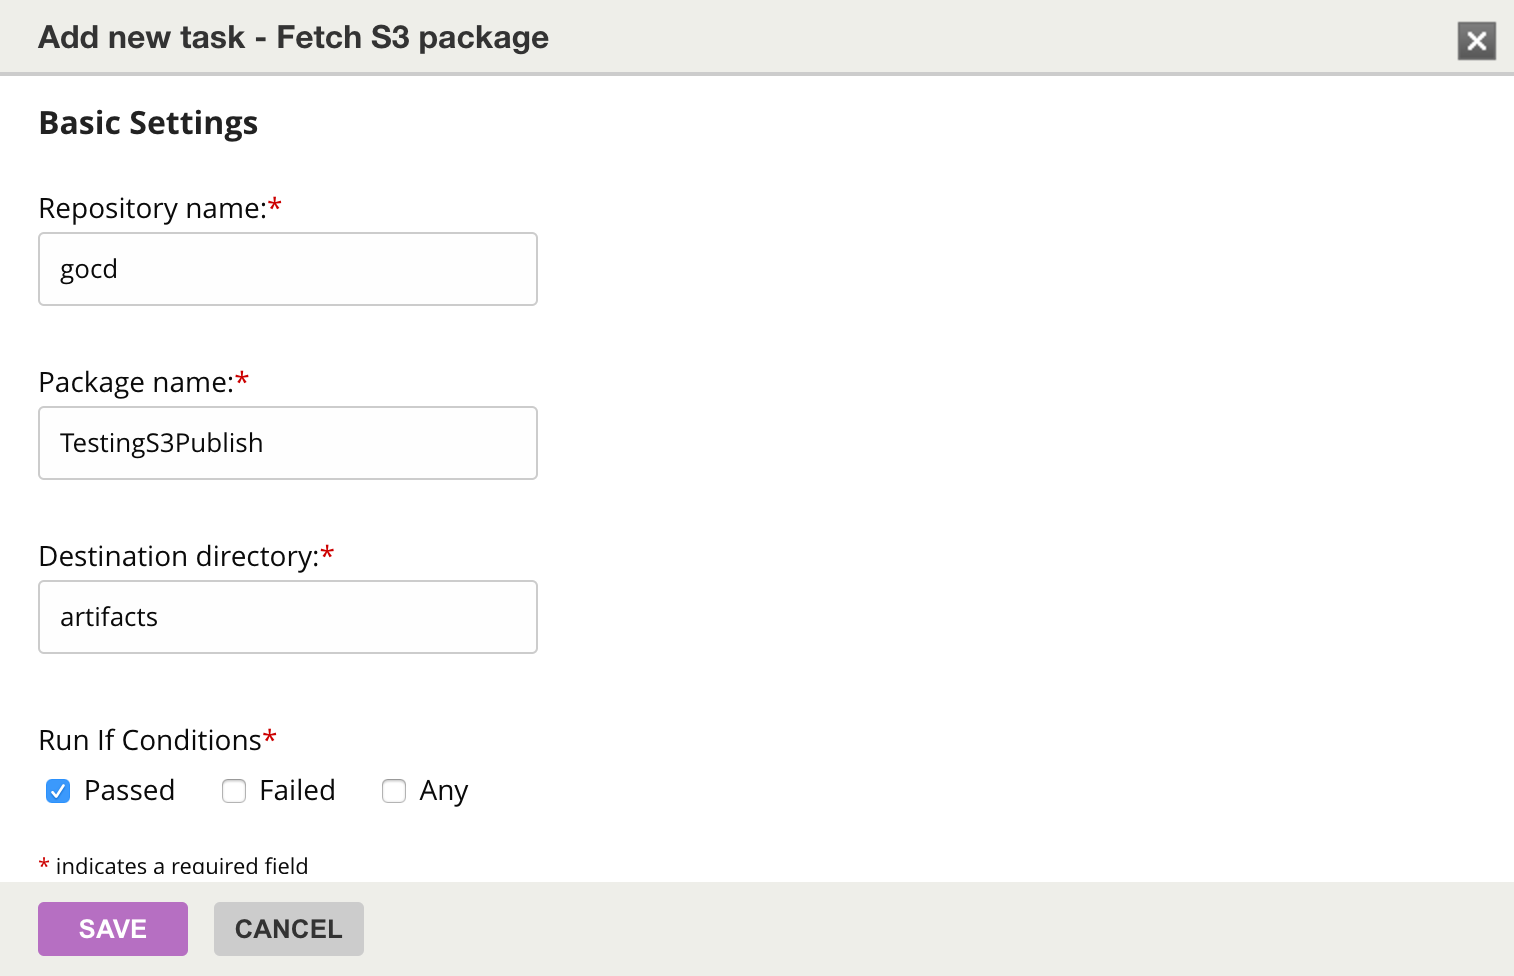The image size is (1514, 976).
Task: Select the Destination directory field showing artifacts
Action: click(x=288, y=617)
